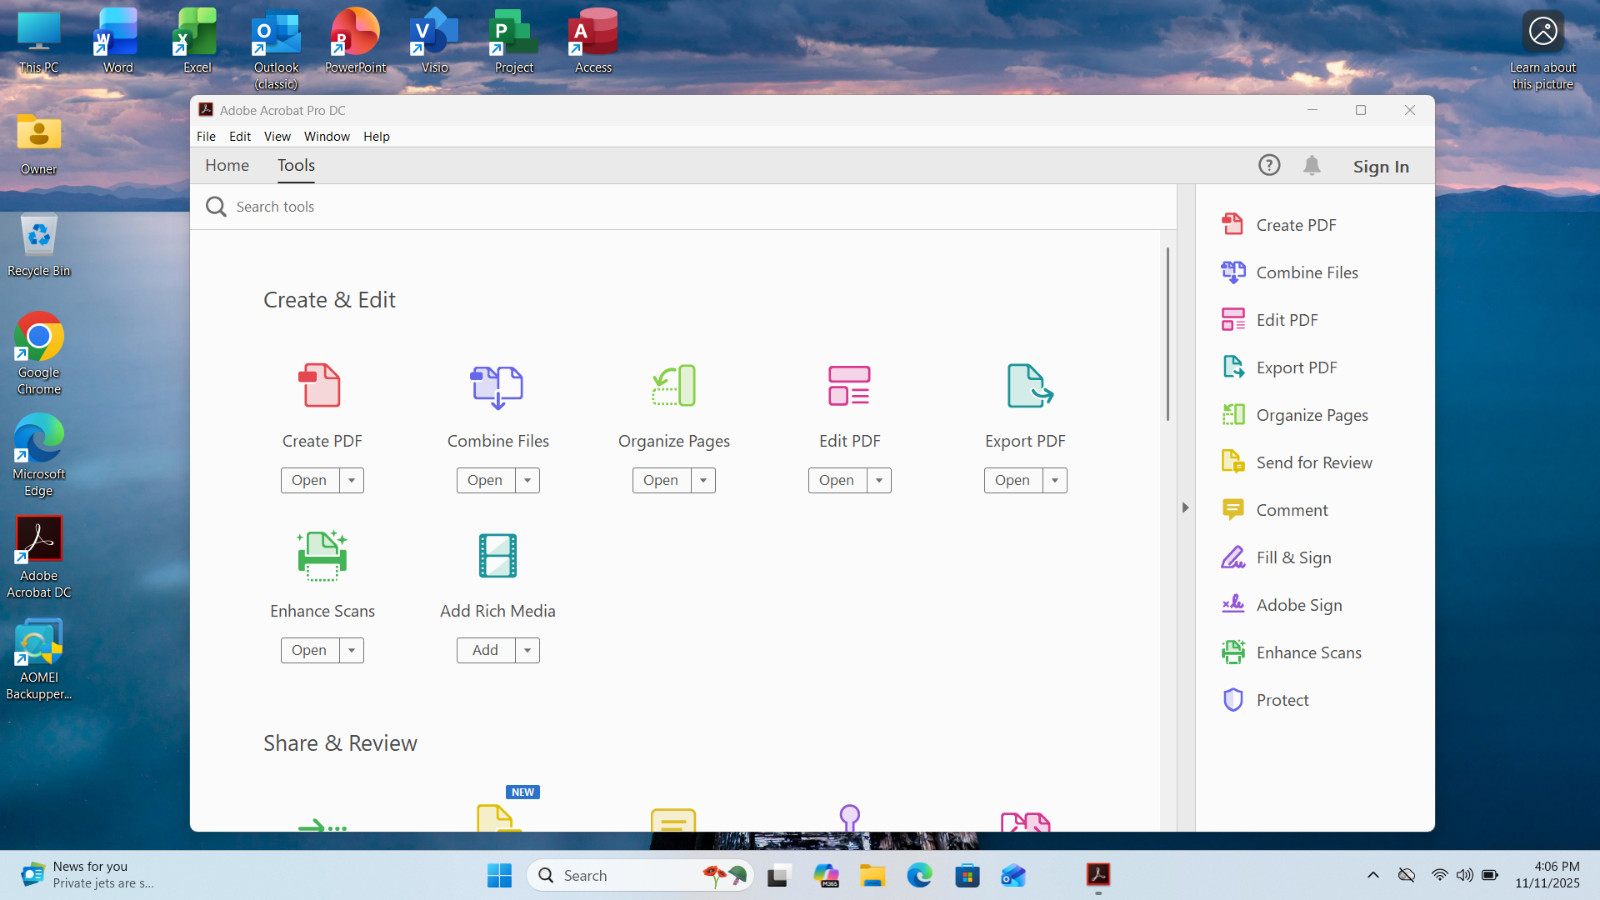The width and height of the screenshot is (1600, 900).
Task: Click Open button under Create PDF
Action: coord(310,480)
